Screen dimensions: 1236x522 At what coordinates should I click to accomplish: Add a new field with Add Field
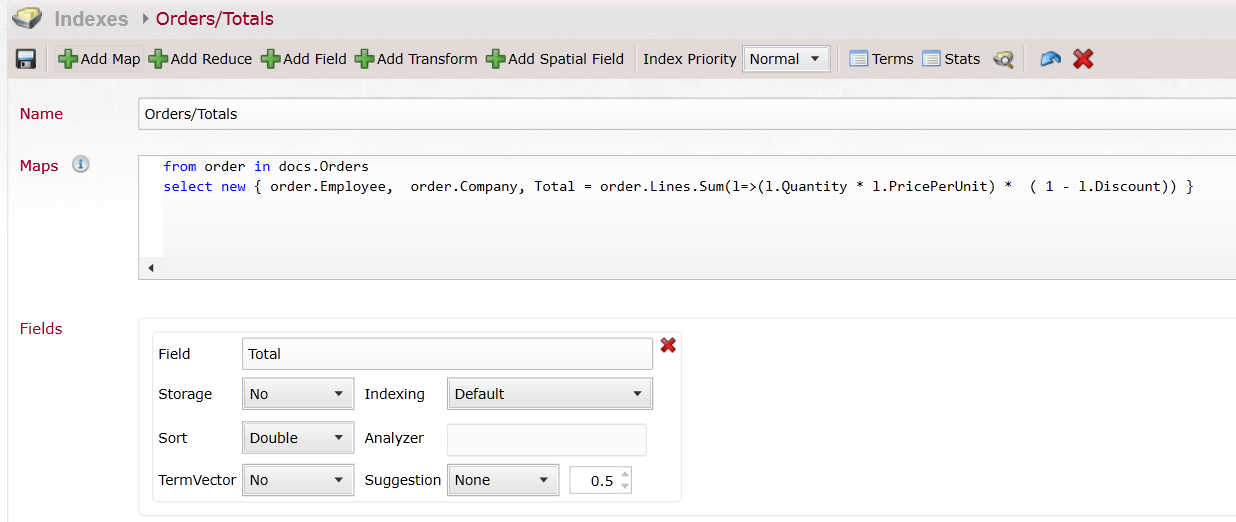point(304,59)
